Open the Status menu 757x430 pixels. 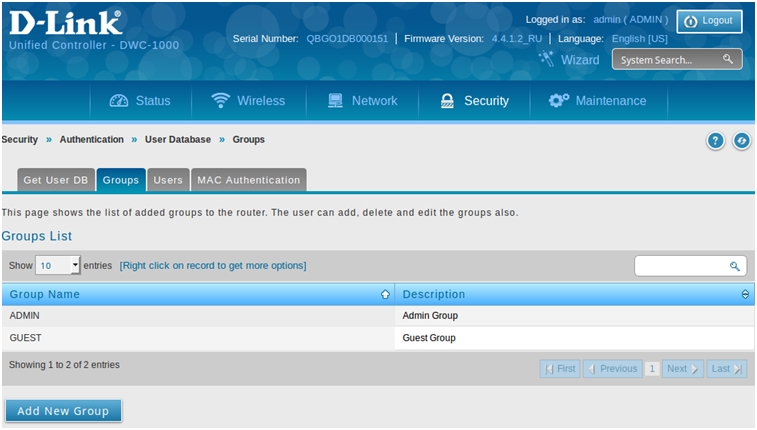point(140,101)
